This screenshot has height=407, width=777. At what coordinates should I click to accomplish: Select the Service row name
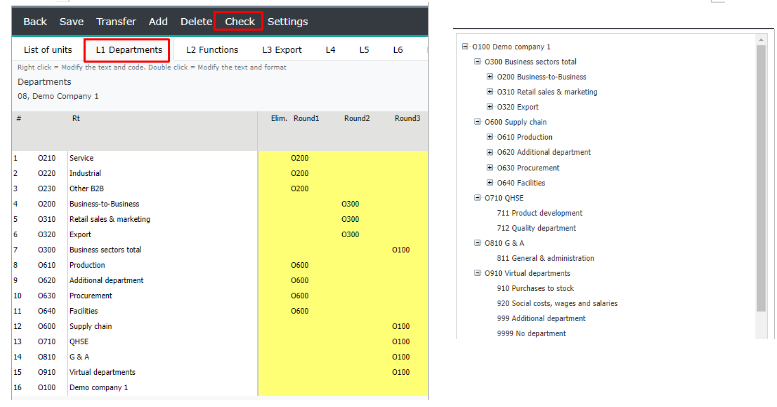click(x=81, y=158)
